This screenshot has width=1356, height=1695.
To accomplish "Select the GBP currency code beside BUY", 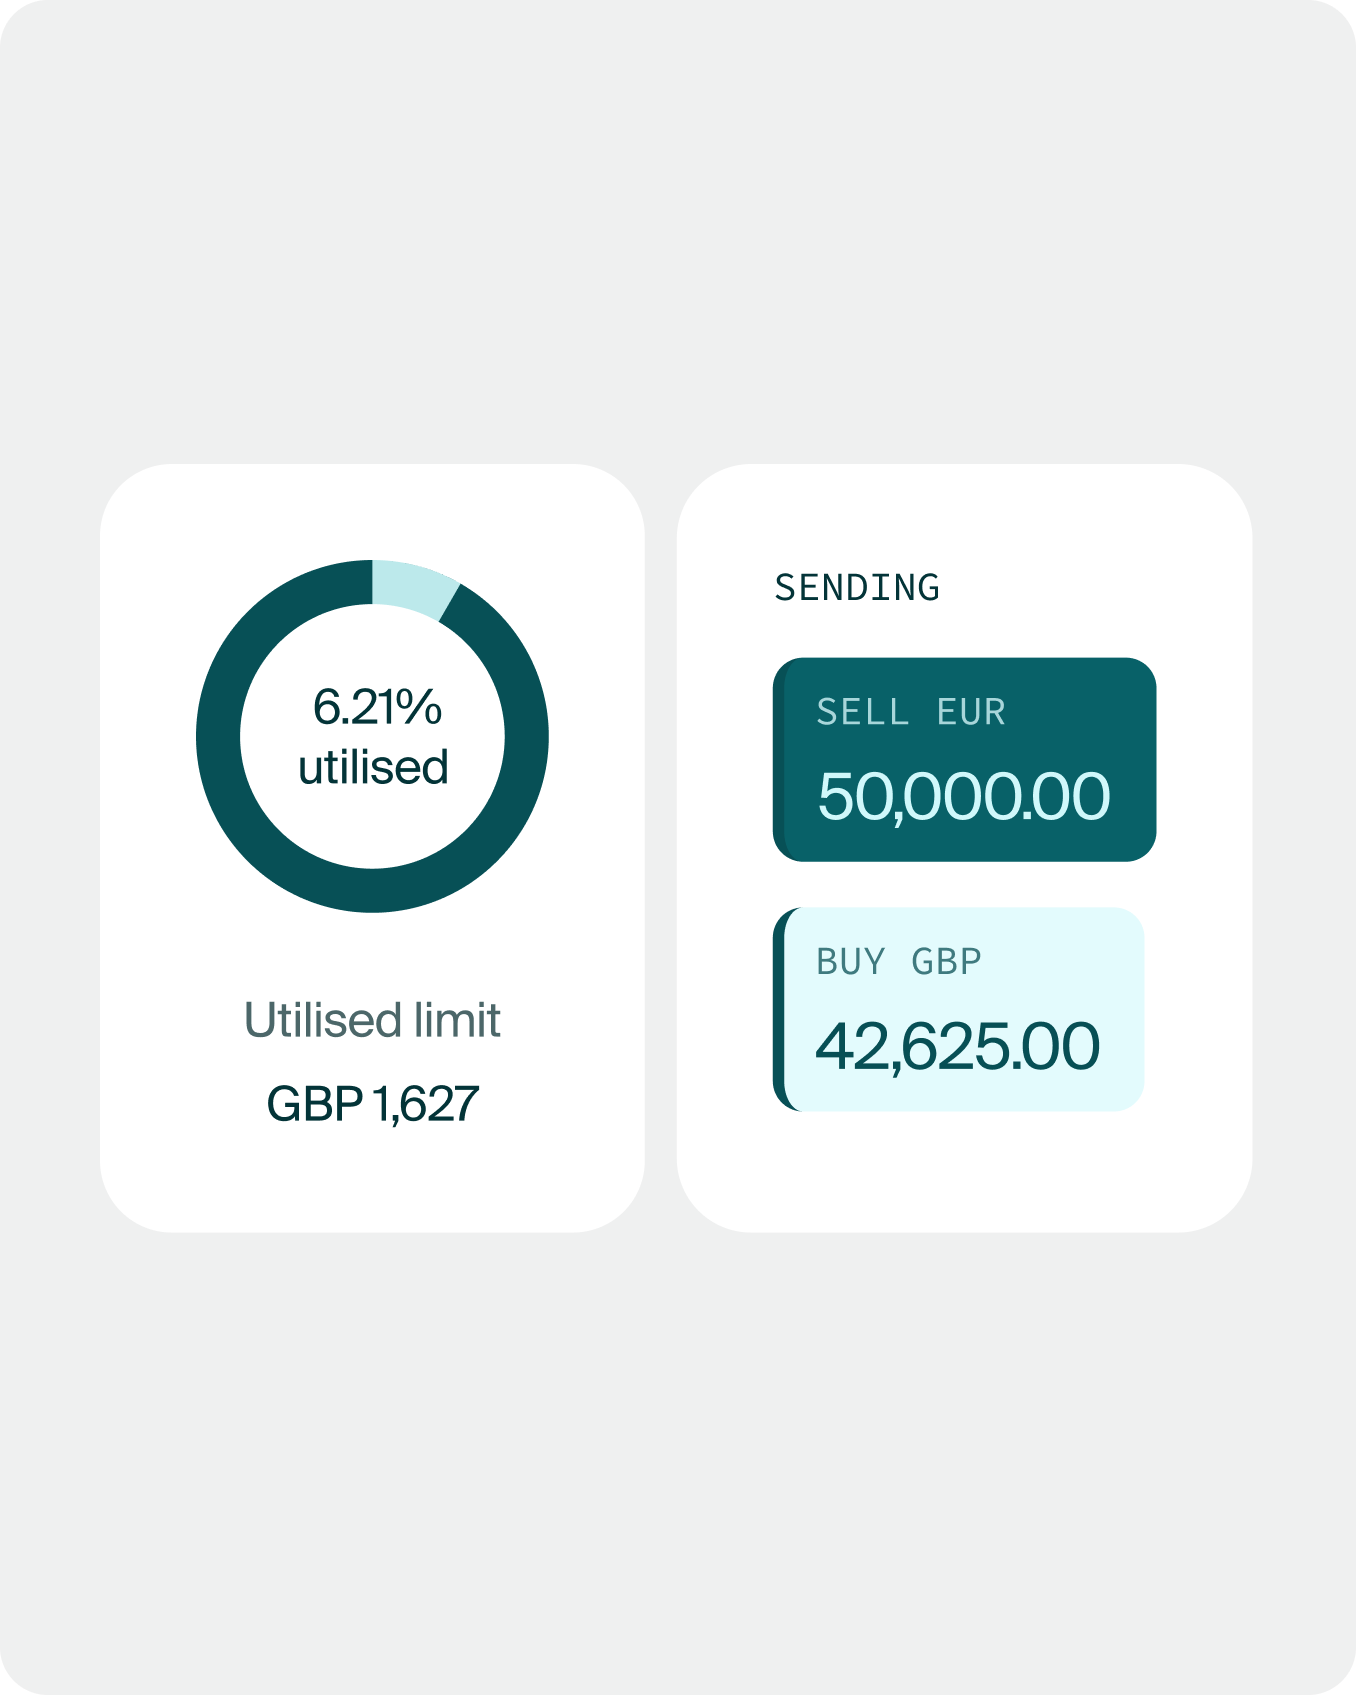I will [946, 962].
